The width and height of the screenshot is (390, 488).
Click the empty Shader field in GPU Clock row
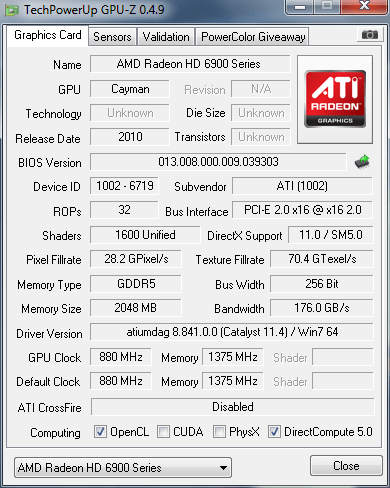343,357
